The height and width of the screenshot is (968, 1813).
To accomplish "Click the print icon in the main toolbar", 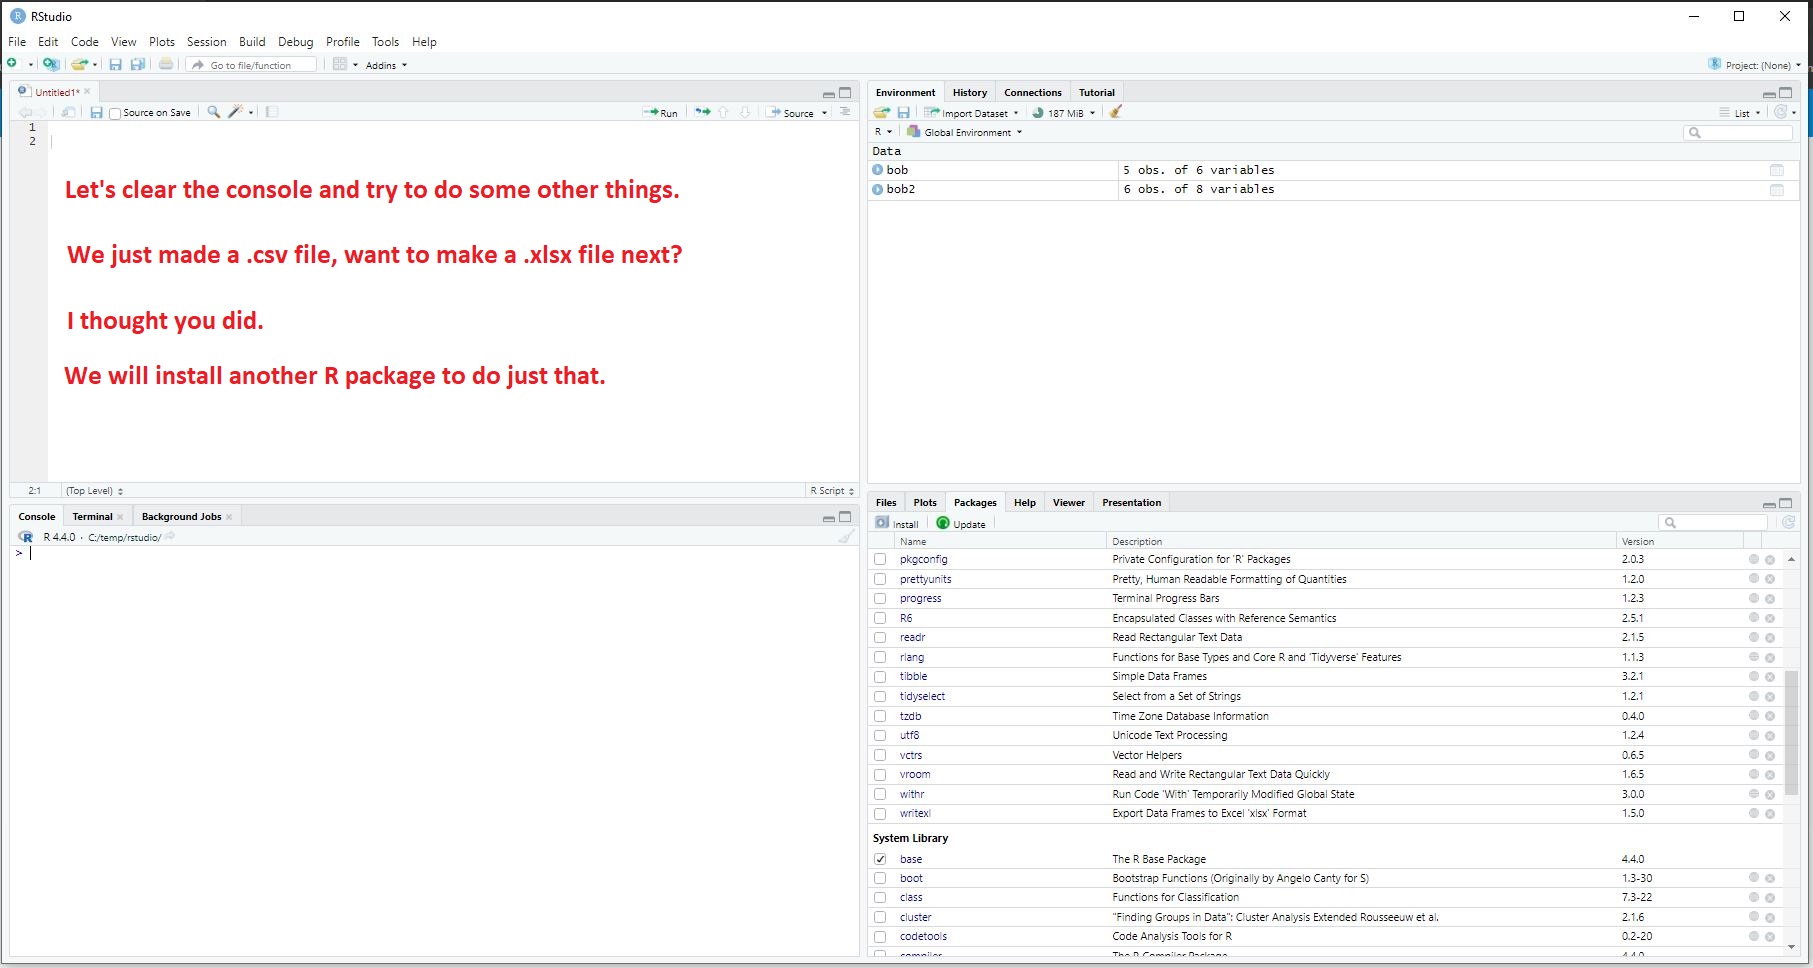I will pos(166,64).
